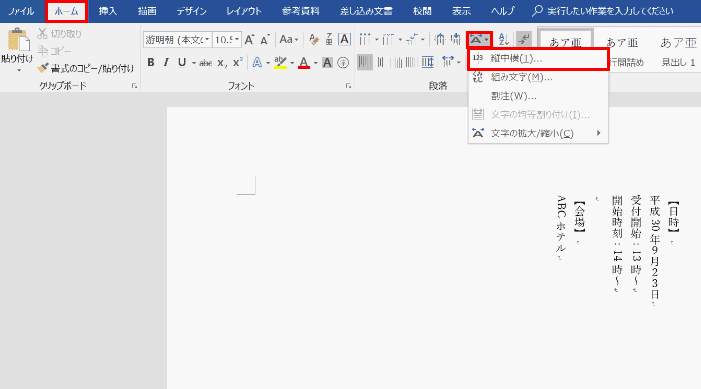Screen dimensions: 701x389
Task: Switch to the 挿入 tab
Action: [x=108, y=11]
